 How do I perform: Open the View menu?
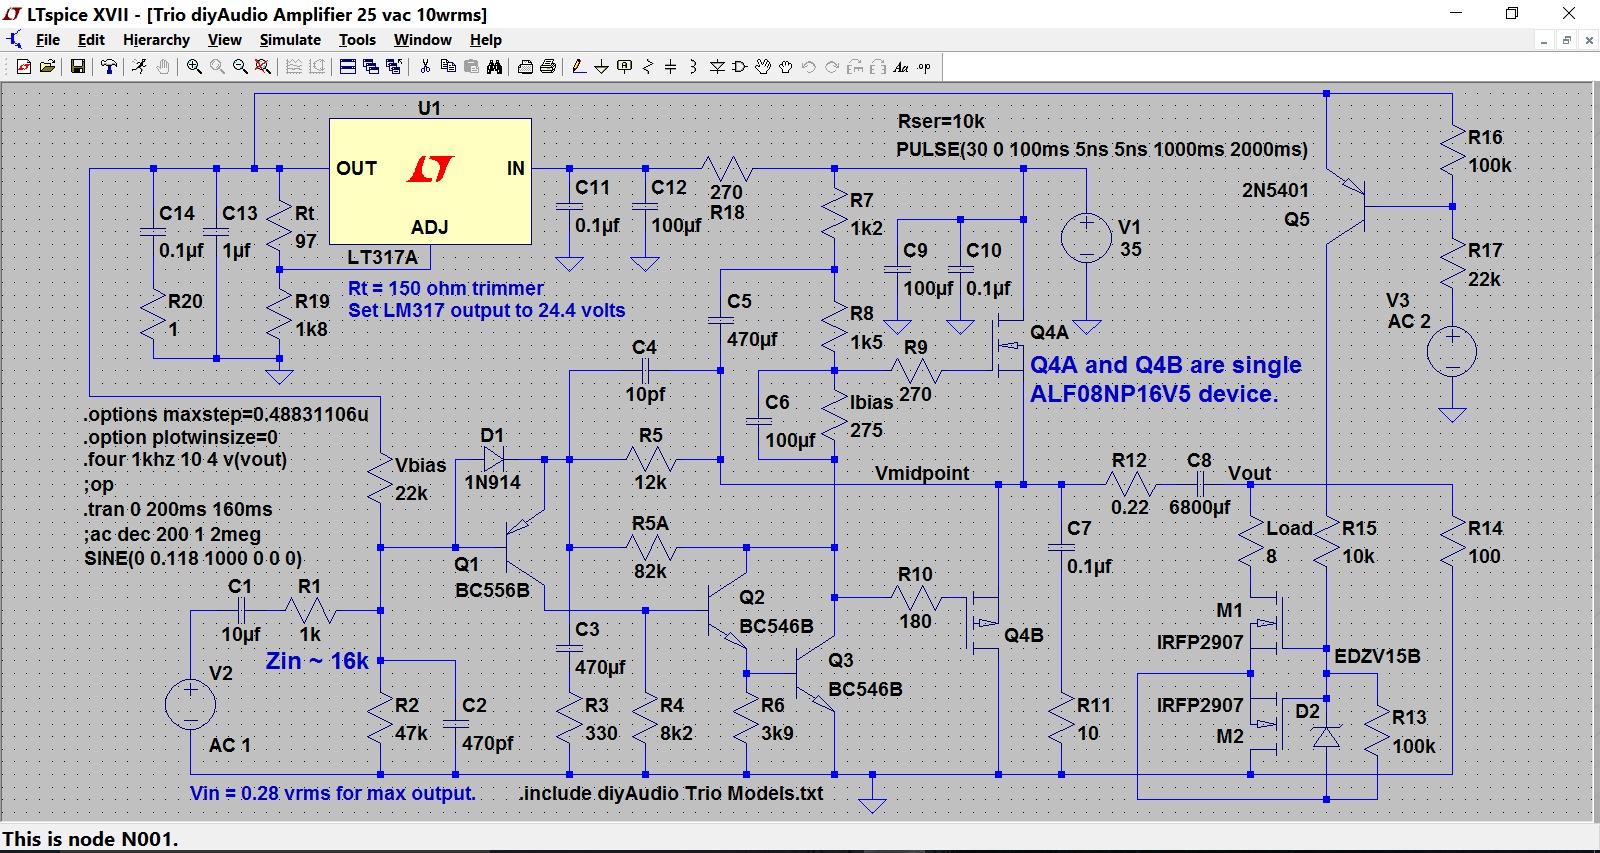[224, 40]
